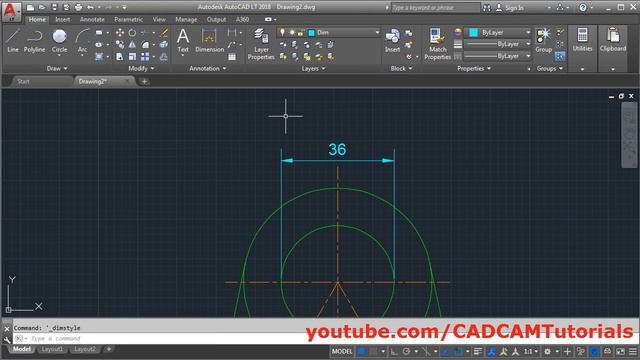Open the linetype ByLayer dropdown
Viewport: 640px width, 360px height.
528,56
